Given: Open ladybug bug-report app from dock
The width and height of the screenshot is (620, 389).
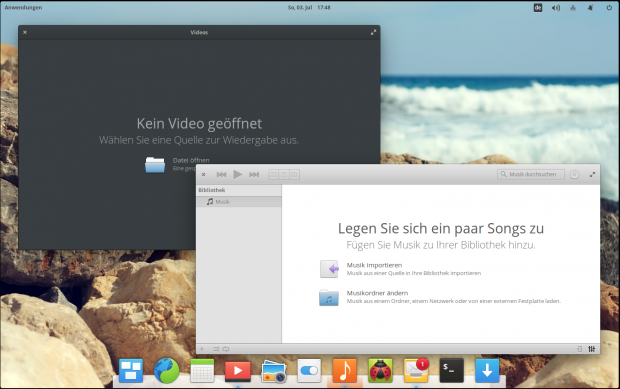Looking at the screenshot, I should (380, 371).
